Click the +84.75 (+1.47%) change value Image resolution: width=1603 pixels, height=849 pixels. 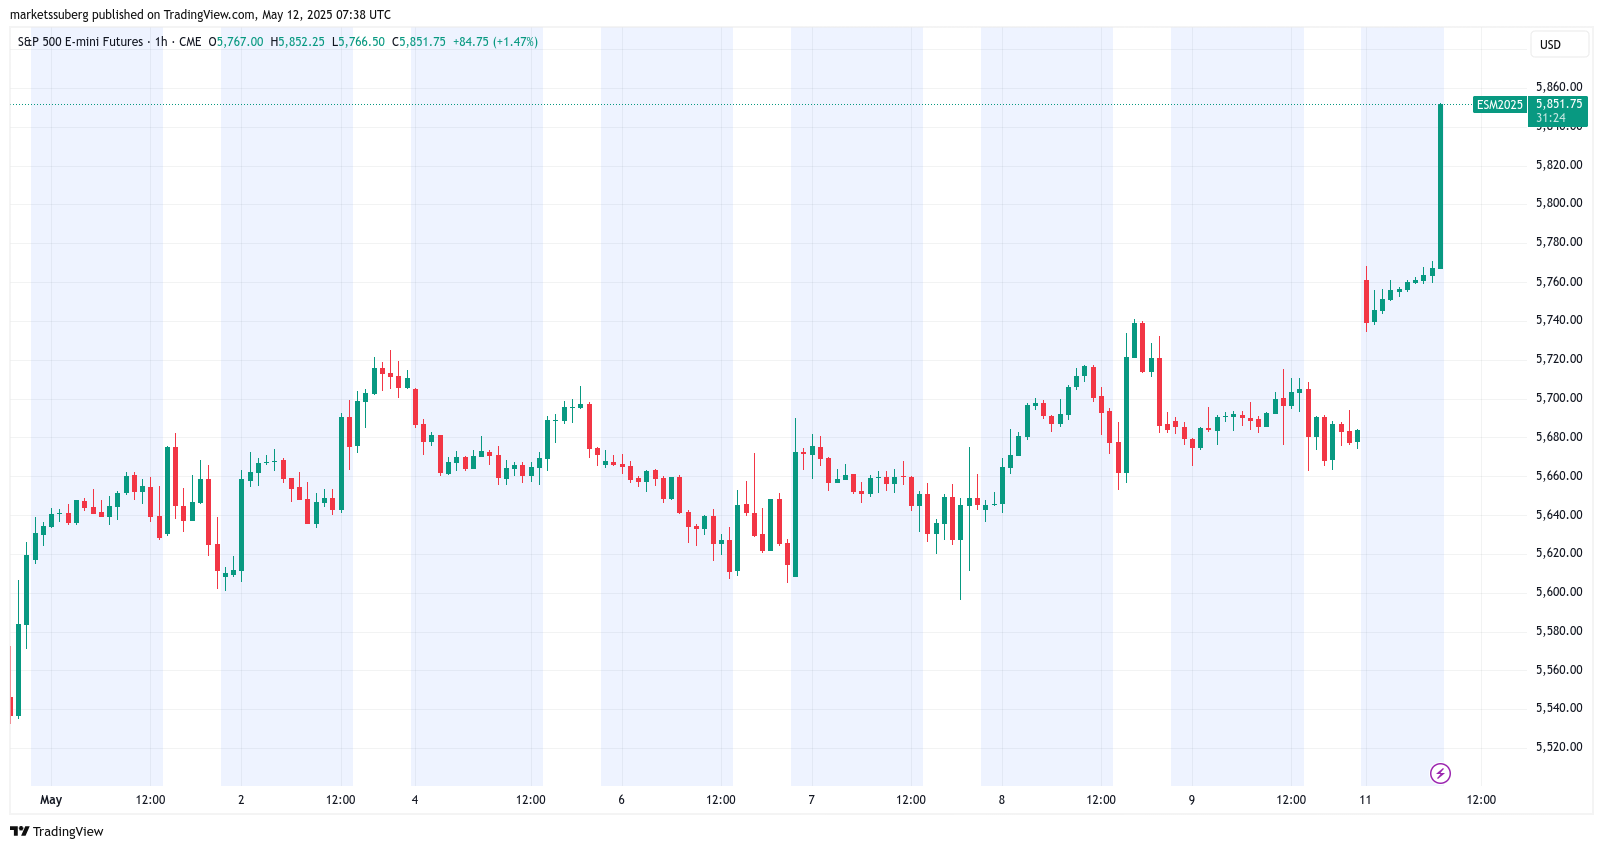tap(495, 42)
